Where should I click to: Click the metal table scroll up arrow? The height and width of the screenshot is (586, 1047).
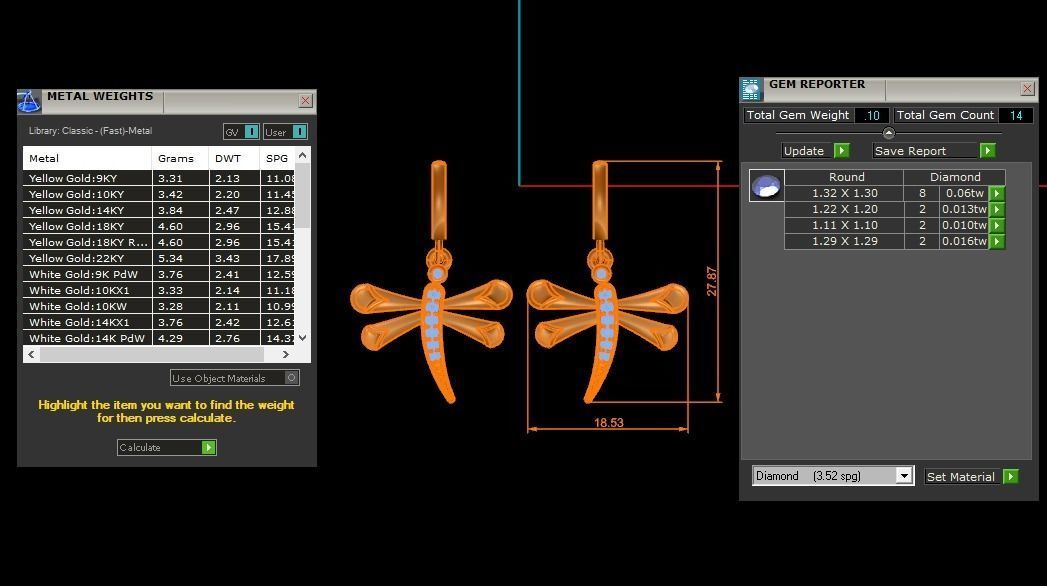pyautogui.click(x=302, y=156)
